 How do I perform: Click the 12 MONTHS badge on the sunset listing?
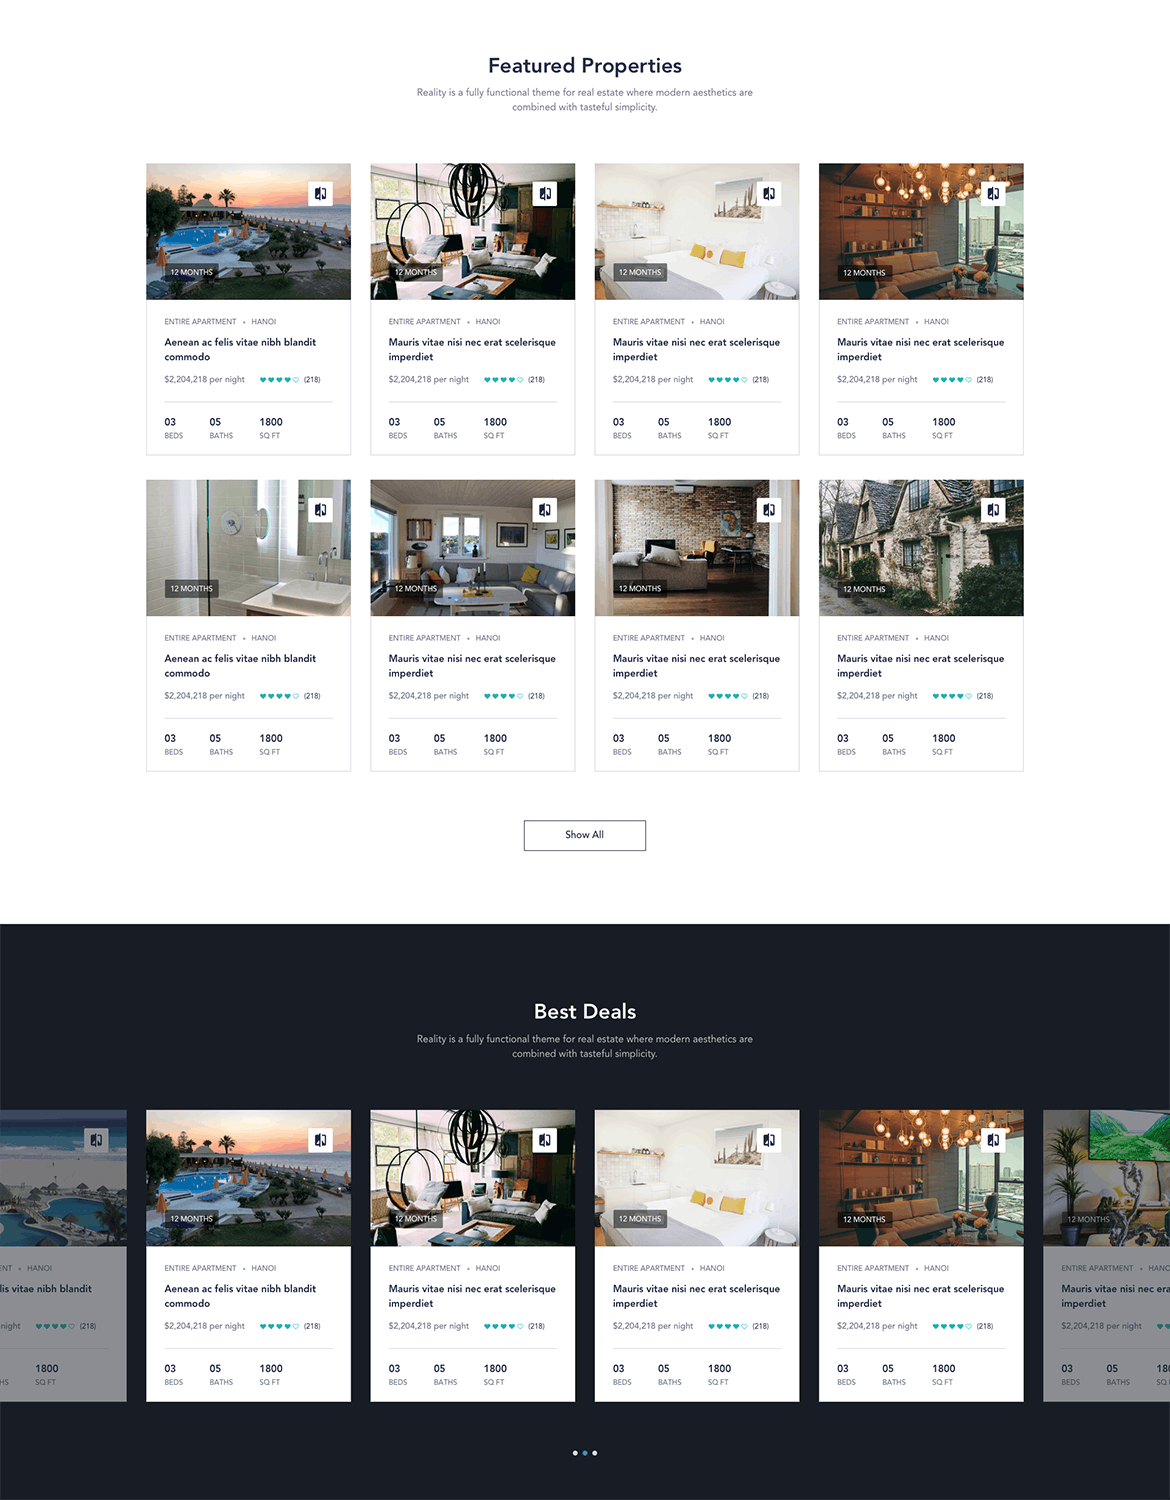coord(190,271)
